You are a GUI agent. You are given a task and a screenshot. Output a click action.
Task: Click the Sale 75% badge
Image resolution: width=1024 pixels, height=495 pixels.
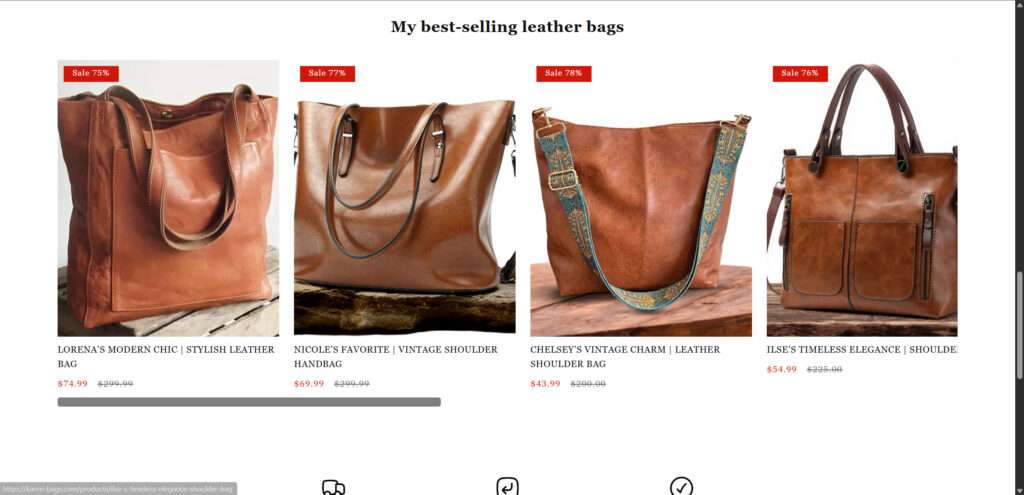(x=91, y=73)
